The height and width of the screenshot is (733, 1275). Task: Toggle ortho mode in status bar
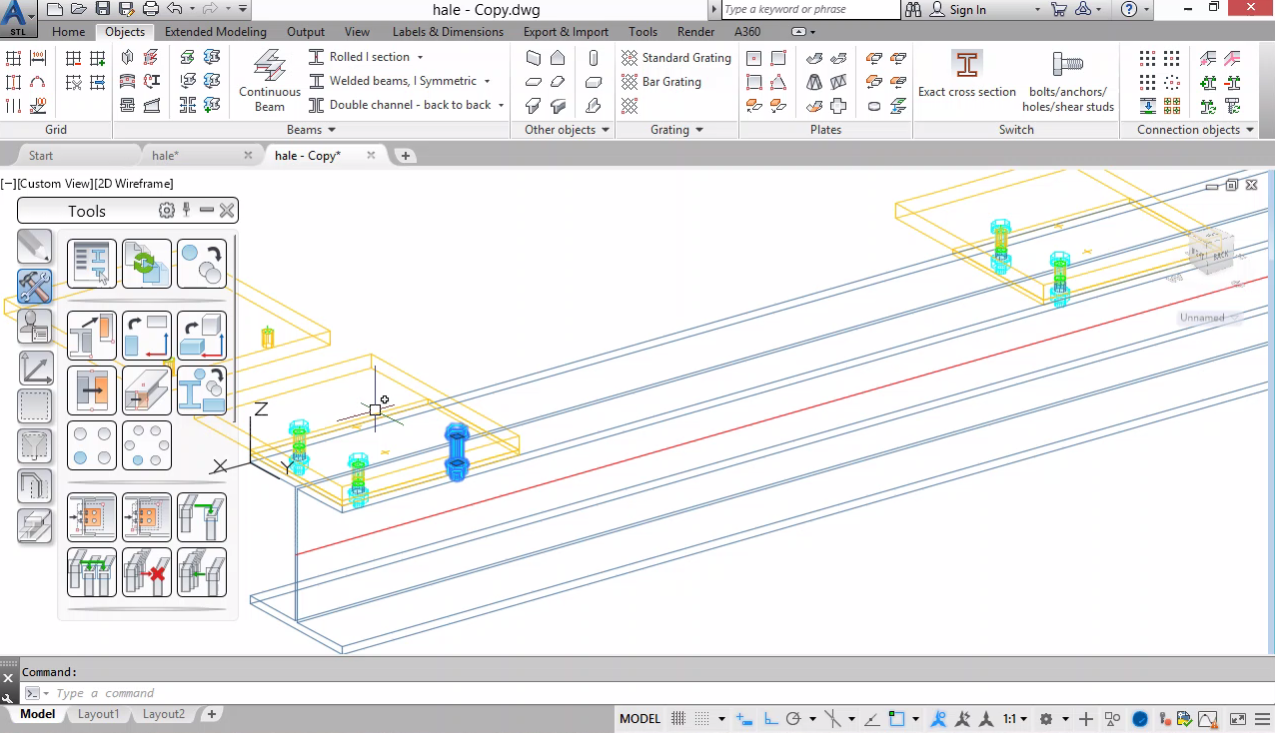coord(770,719)
